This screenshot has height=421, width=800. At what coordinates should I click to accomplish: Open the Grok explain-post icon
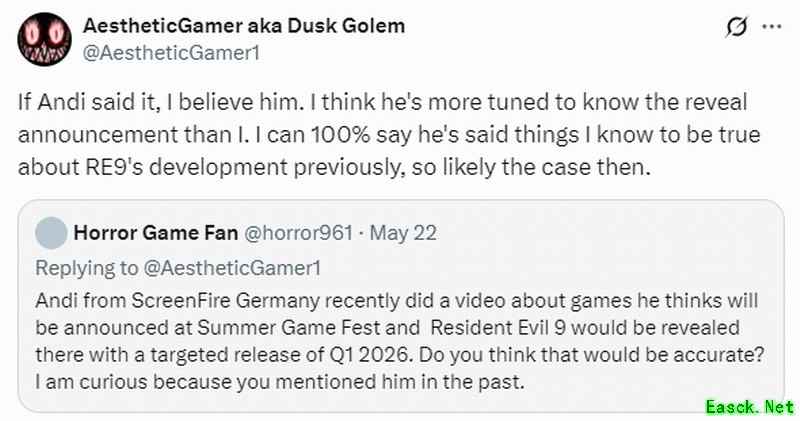(x=735, y=27)
